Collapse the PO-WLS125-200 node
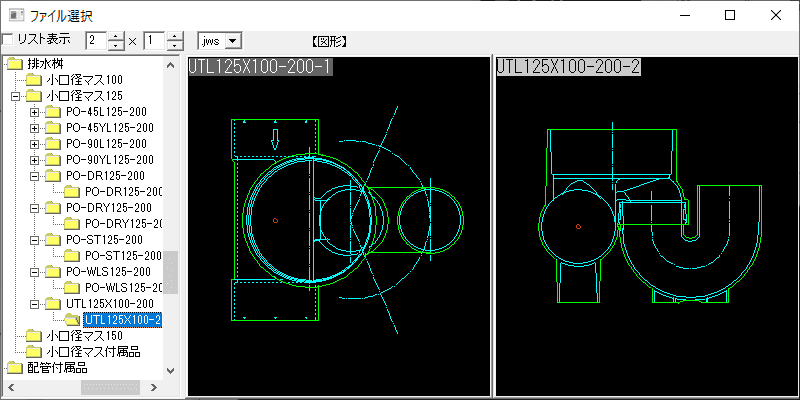Screen dimensions: 800x400 tap(34, 271)
